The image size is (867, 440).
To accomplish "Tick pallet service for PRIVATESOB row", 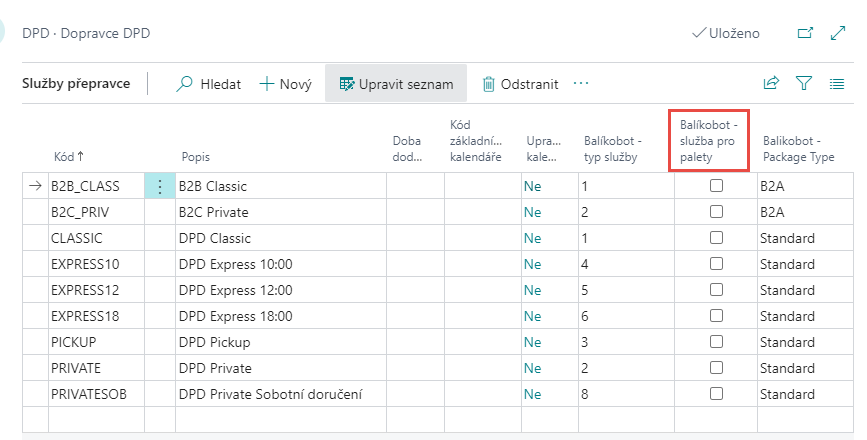I will tap(716, 394).
